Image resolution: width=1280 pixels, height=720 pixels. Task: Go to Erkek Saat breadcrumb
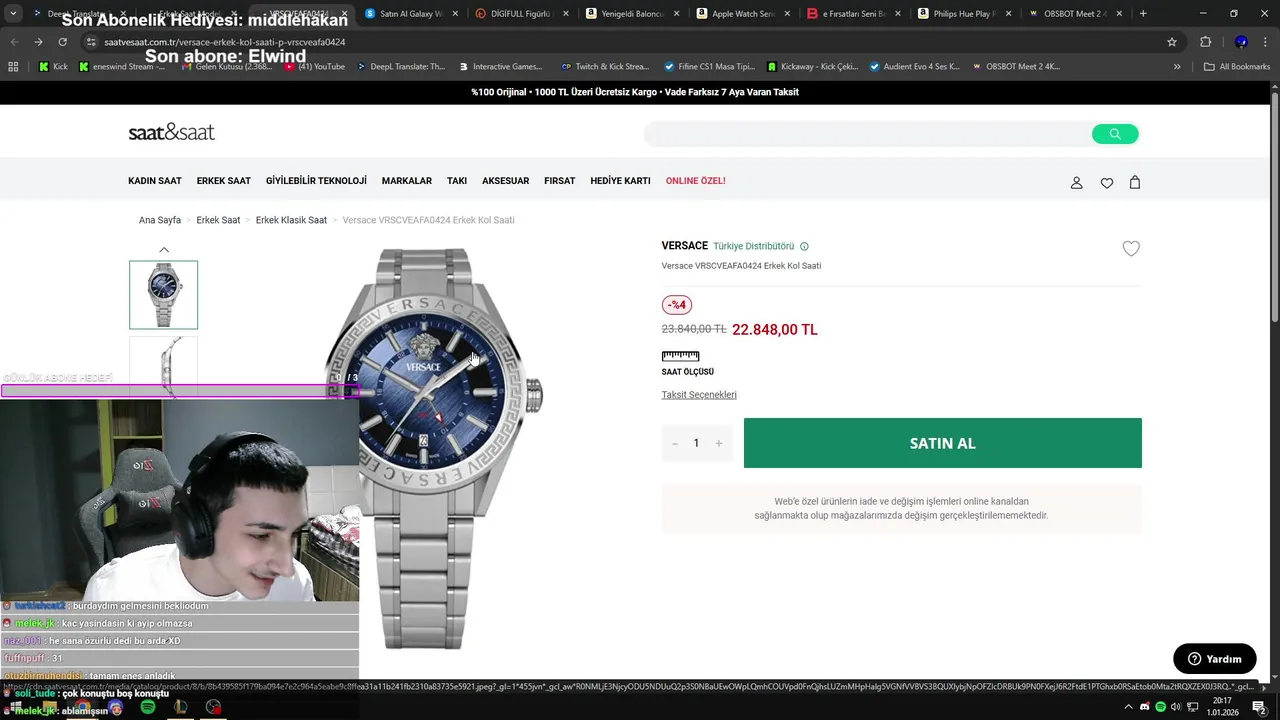pyautogui.click(x=218, y=220)
